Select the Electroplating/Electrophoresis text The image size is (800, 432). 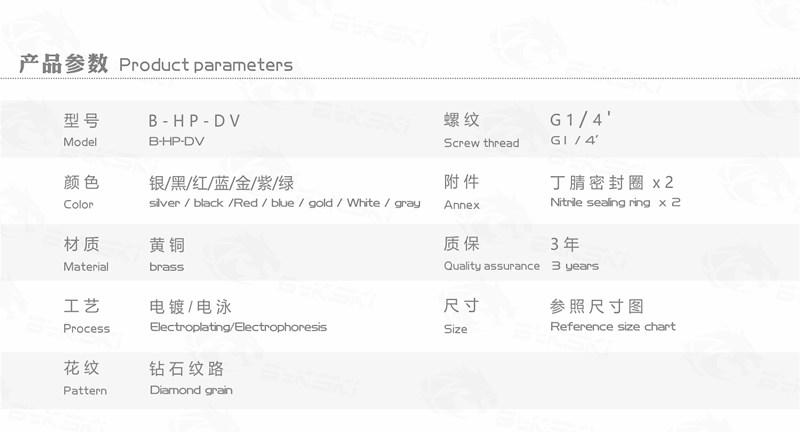[x=238, y=327]
